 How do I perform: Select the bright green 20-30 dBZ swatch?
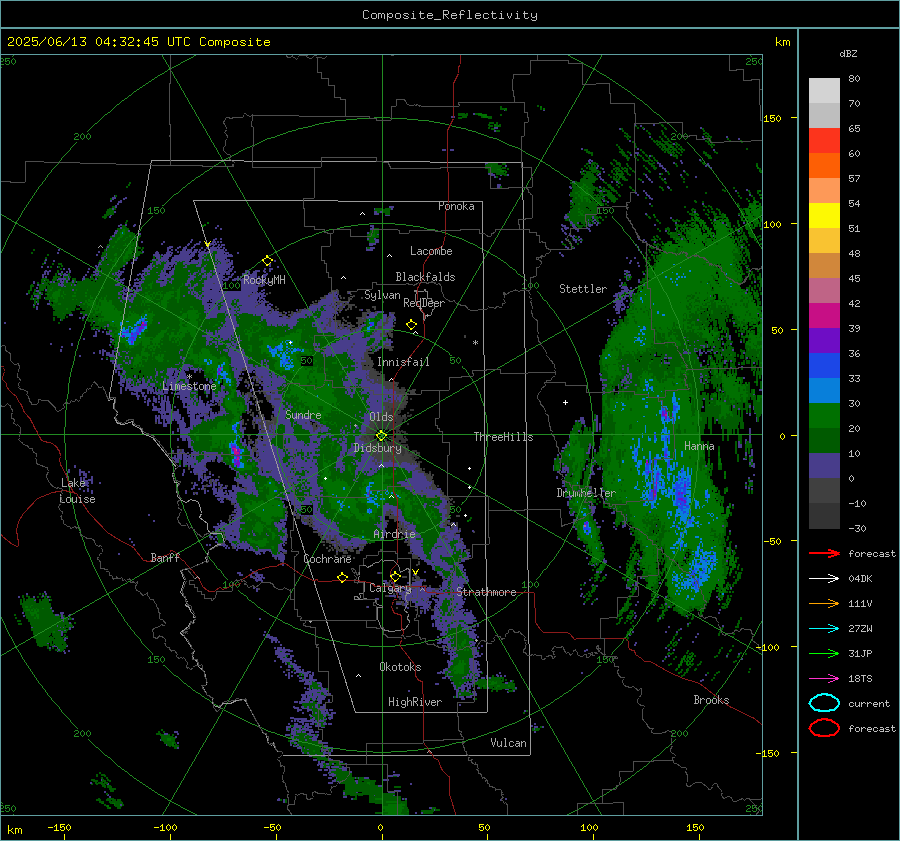[x=824, y=415]
